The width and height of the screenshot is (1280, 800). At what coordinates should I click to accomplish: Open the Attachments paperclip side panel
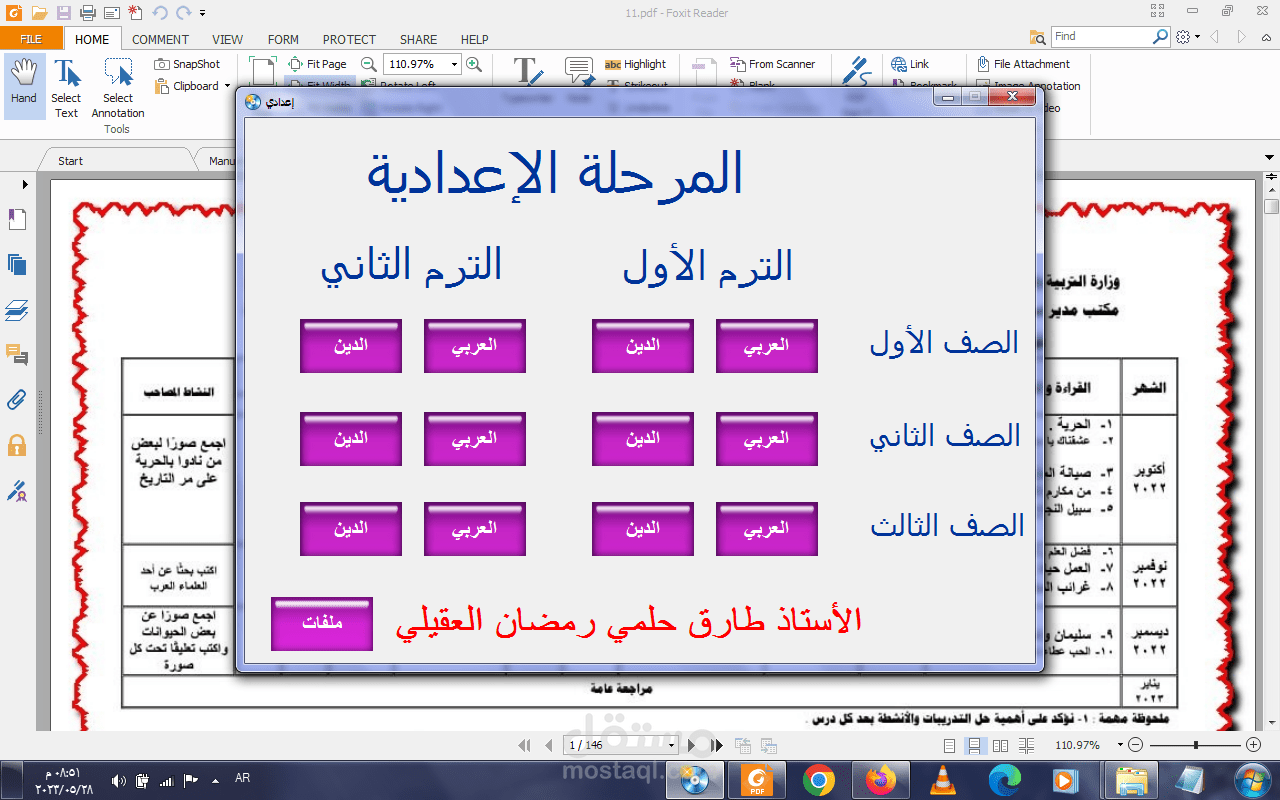click(x=17, y=400)
